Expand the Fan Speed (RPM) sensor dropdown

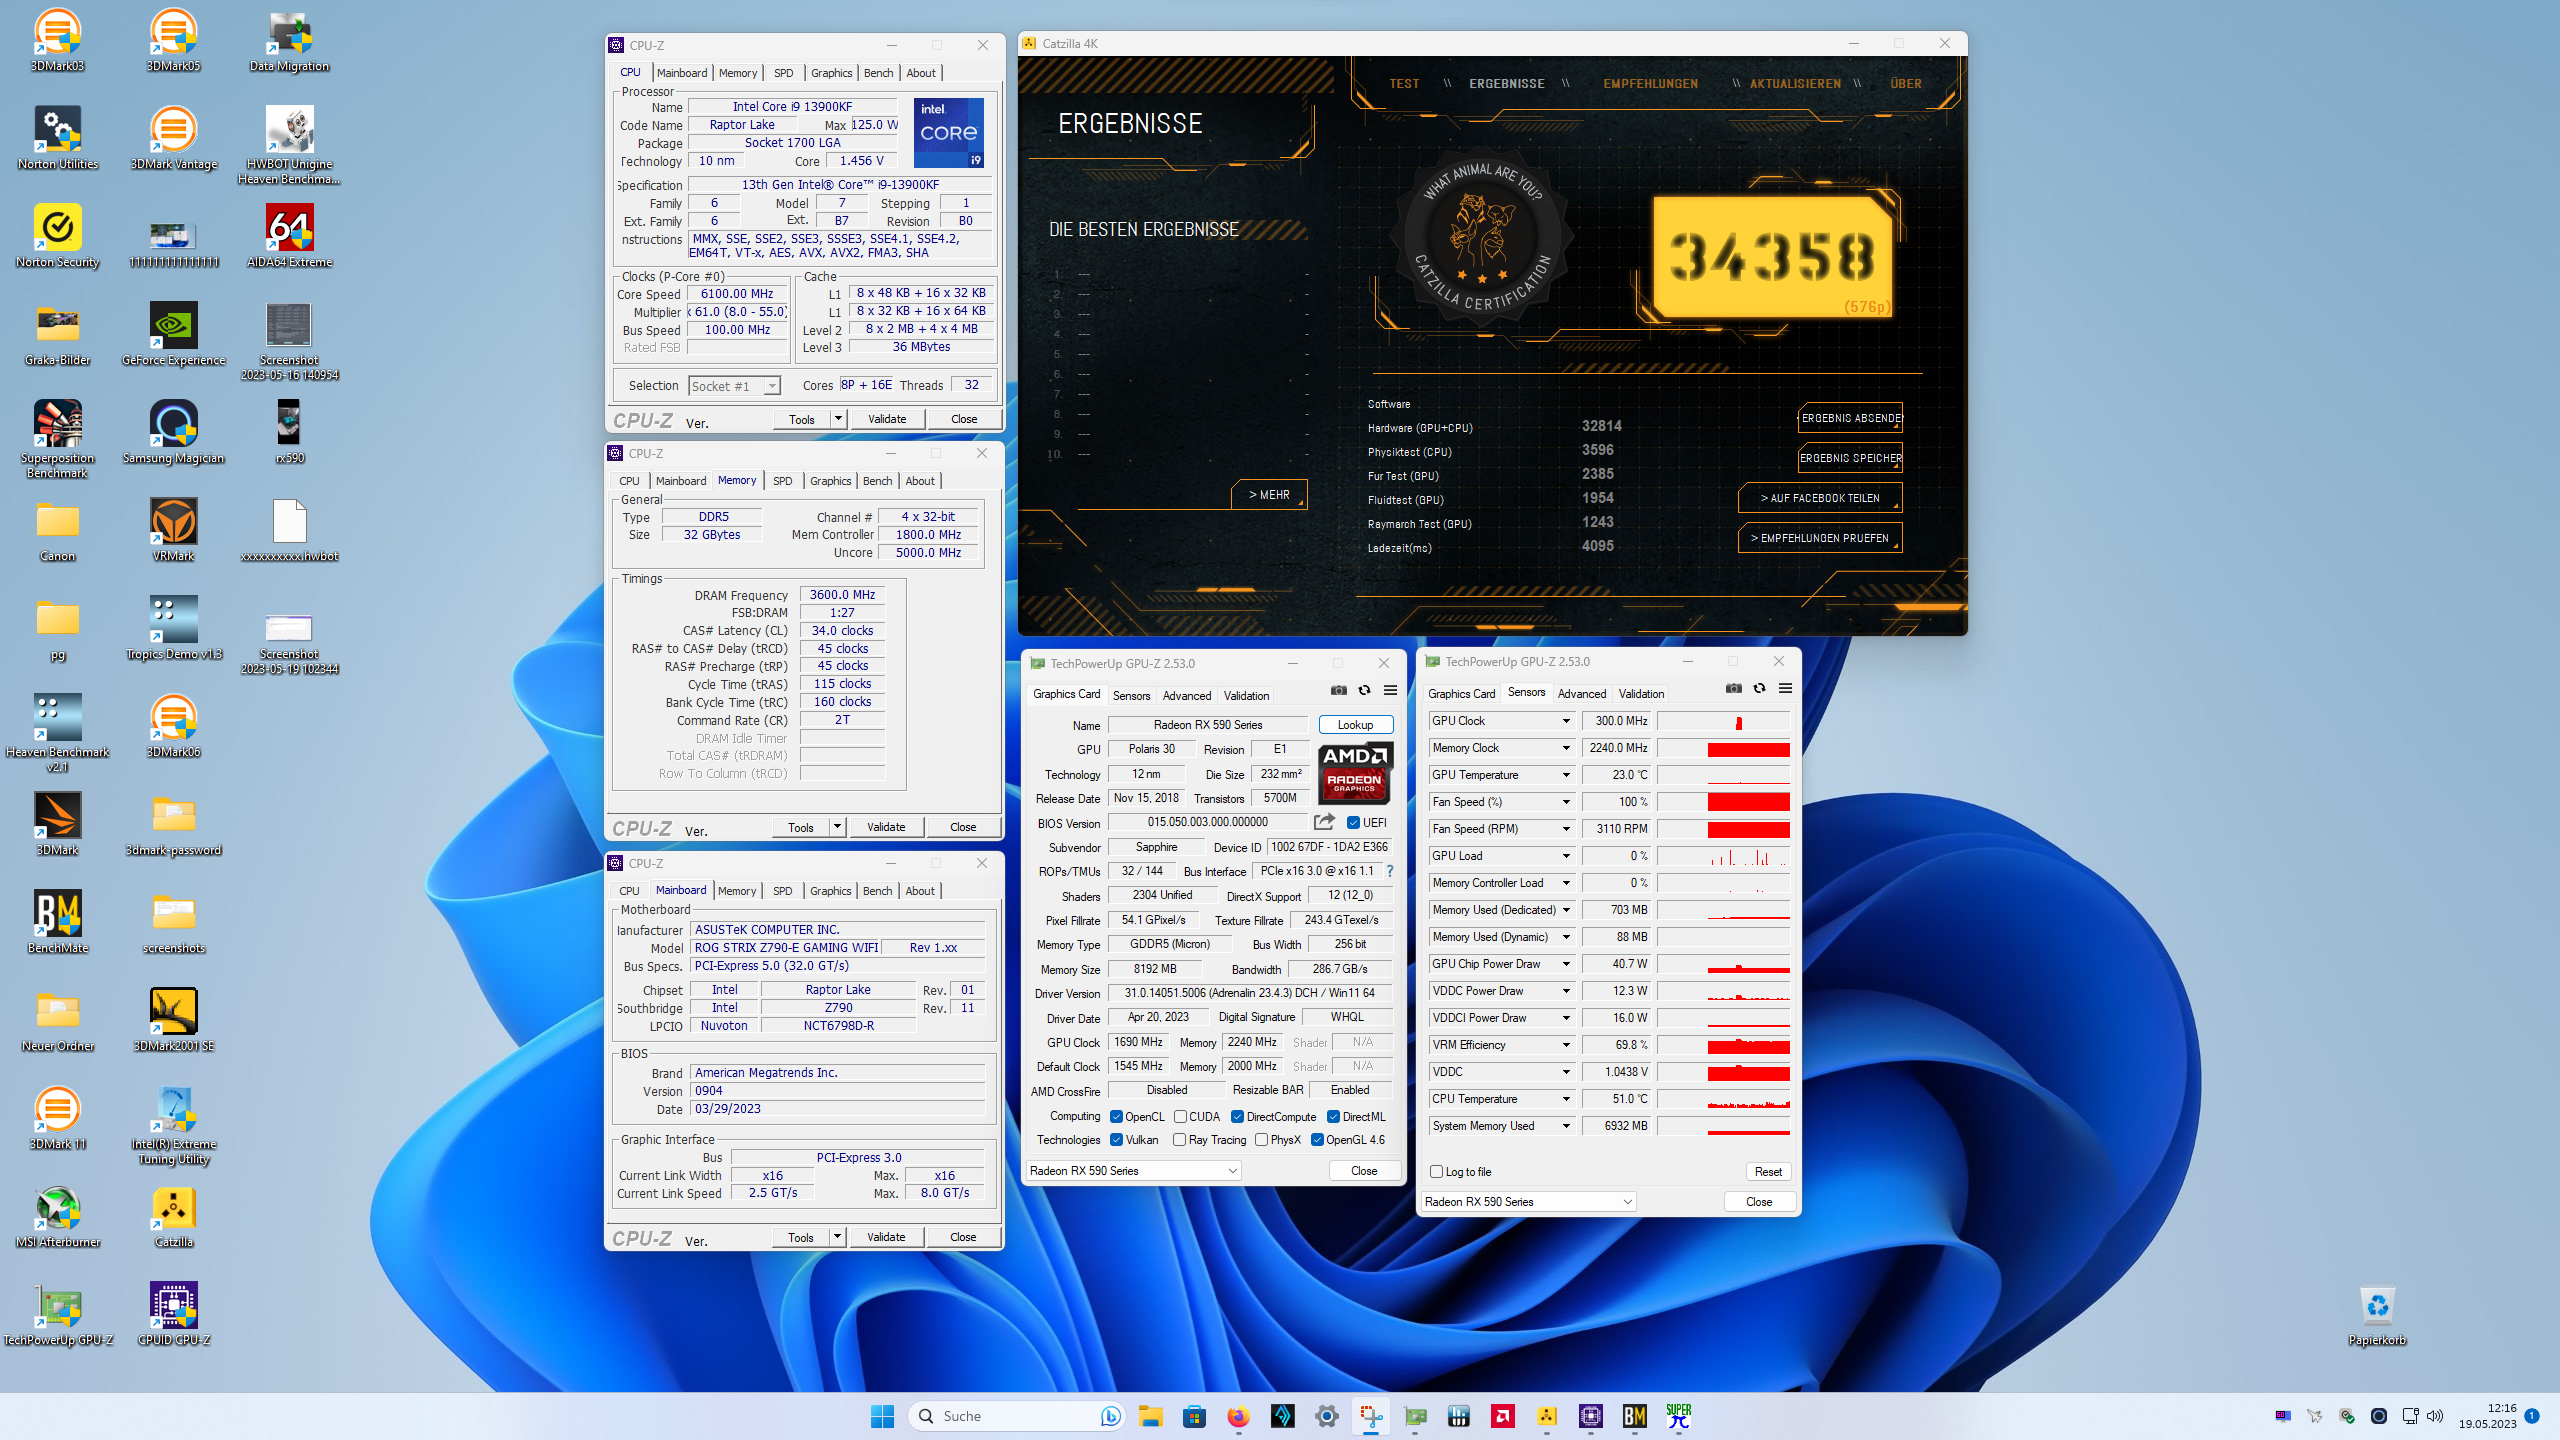[1566, 829]
